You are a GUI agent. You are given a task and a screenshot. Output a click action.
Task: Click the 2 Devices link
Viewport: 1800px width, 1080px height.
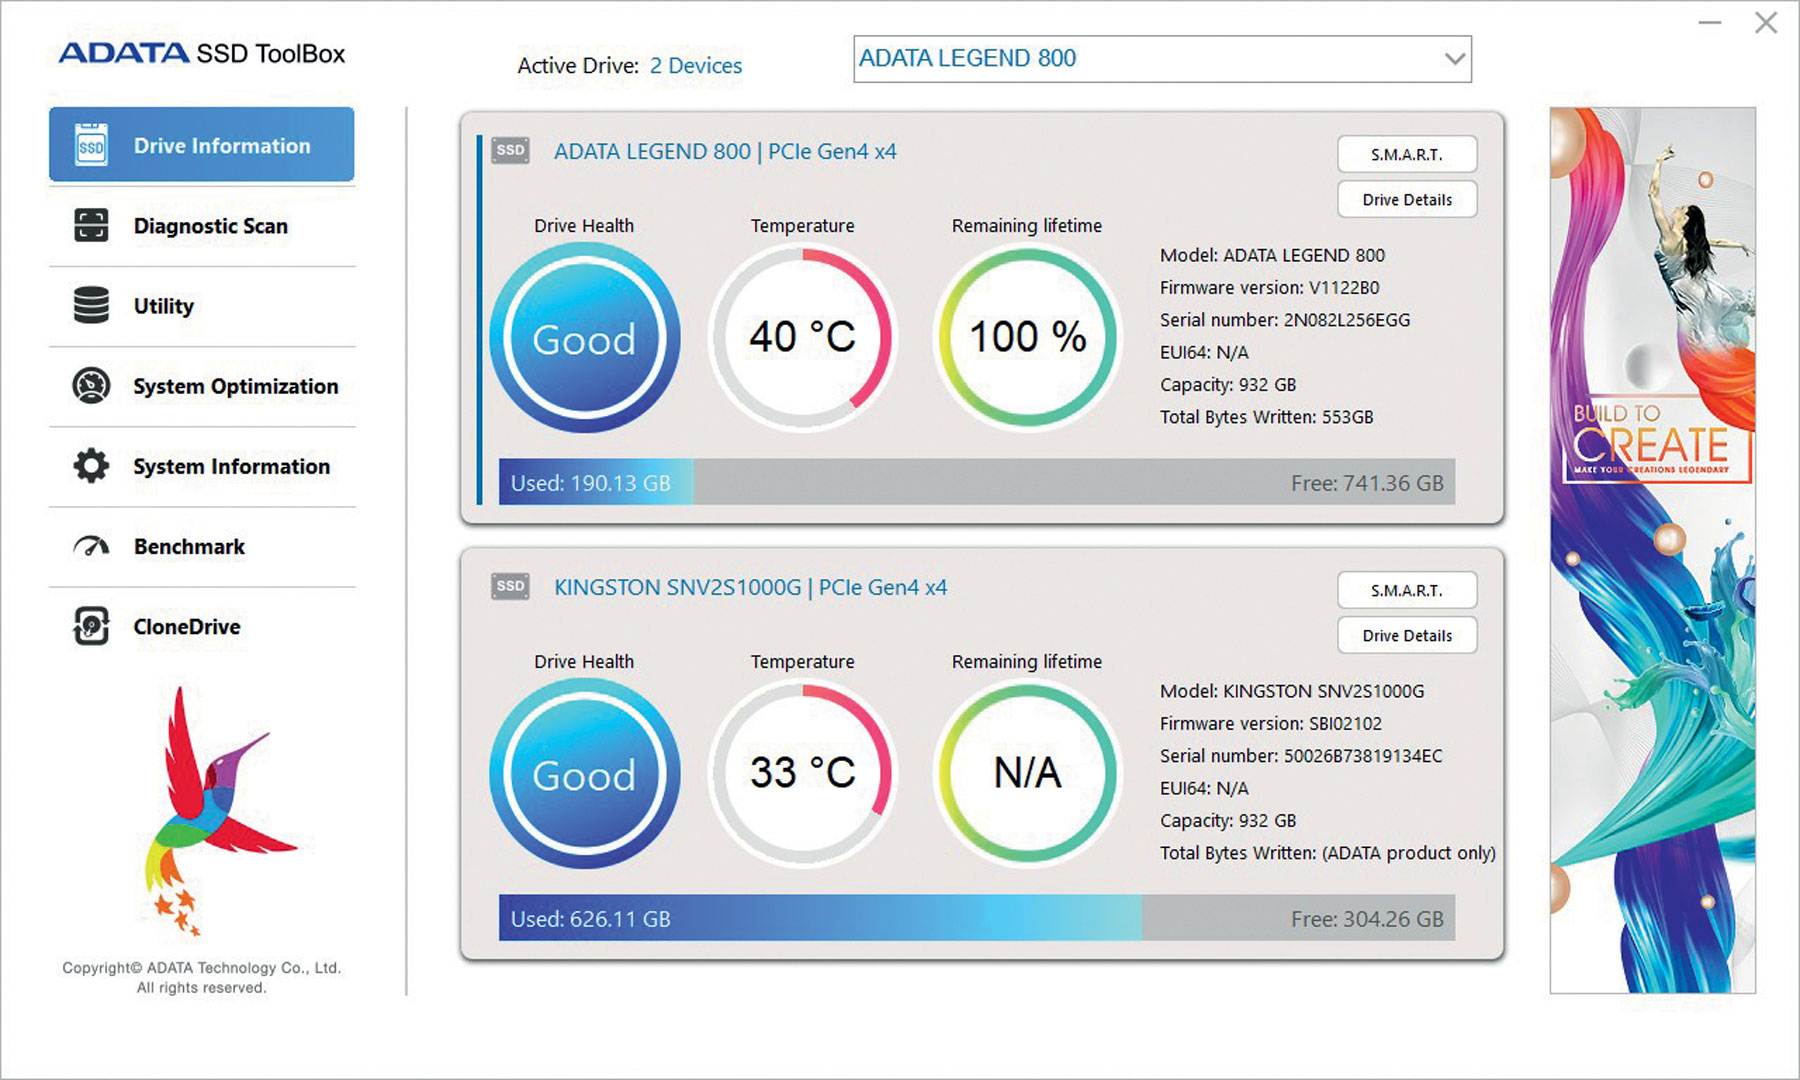[x=695, y=66]
